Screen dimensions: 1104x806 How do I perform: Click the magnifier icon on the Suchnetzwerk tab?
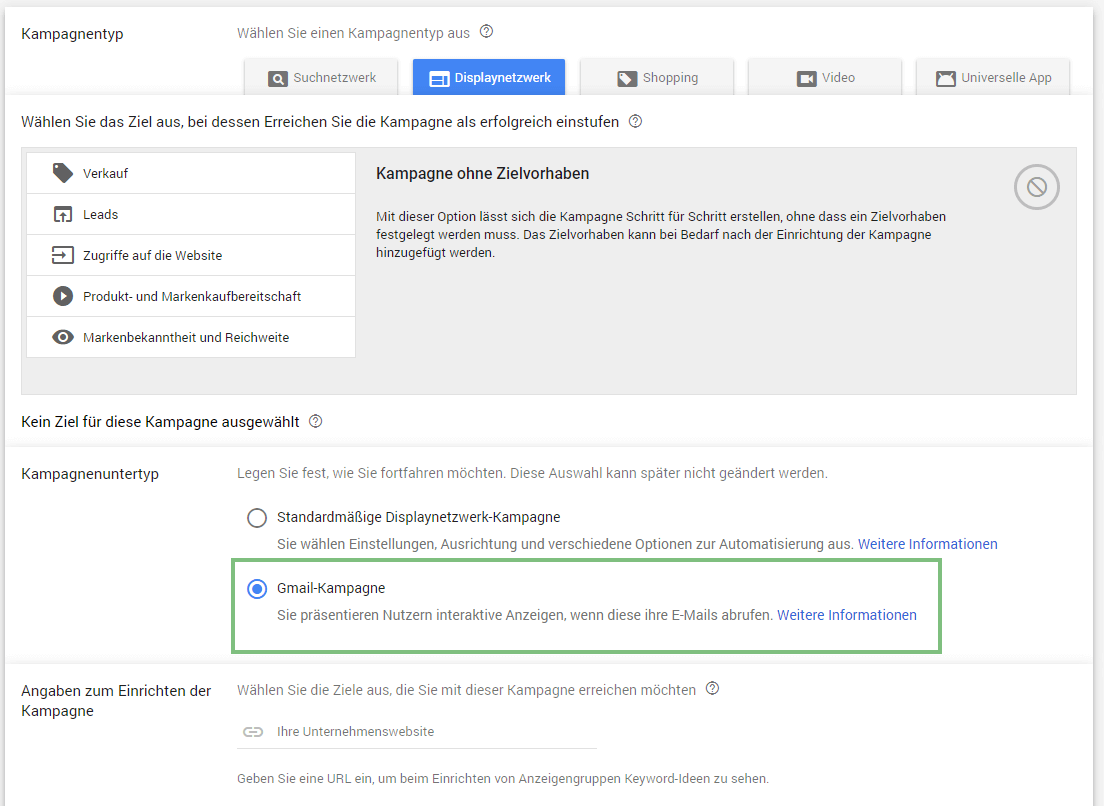click(277, 77)
